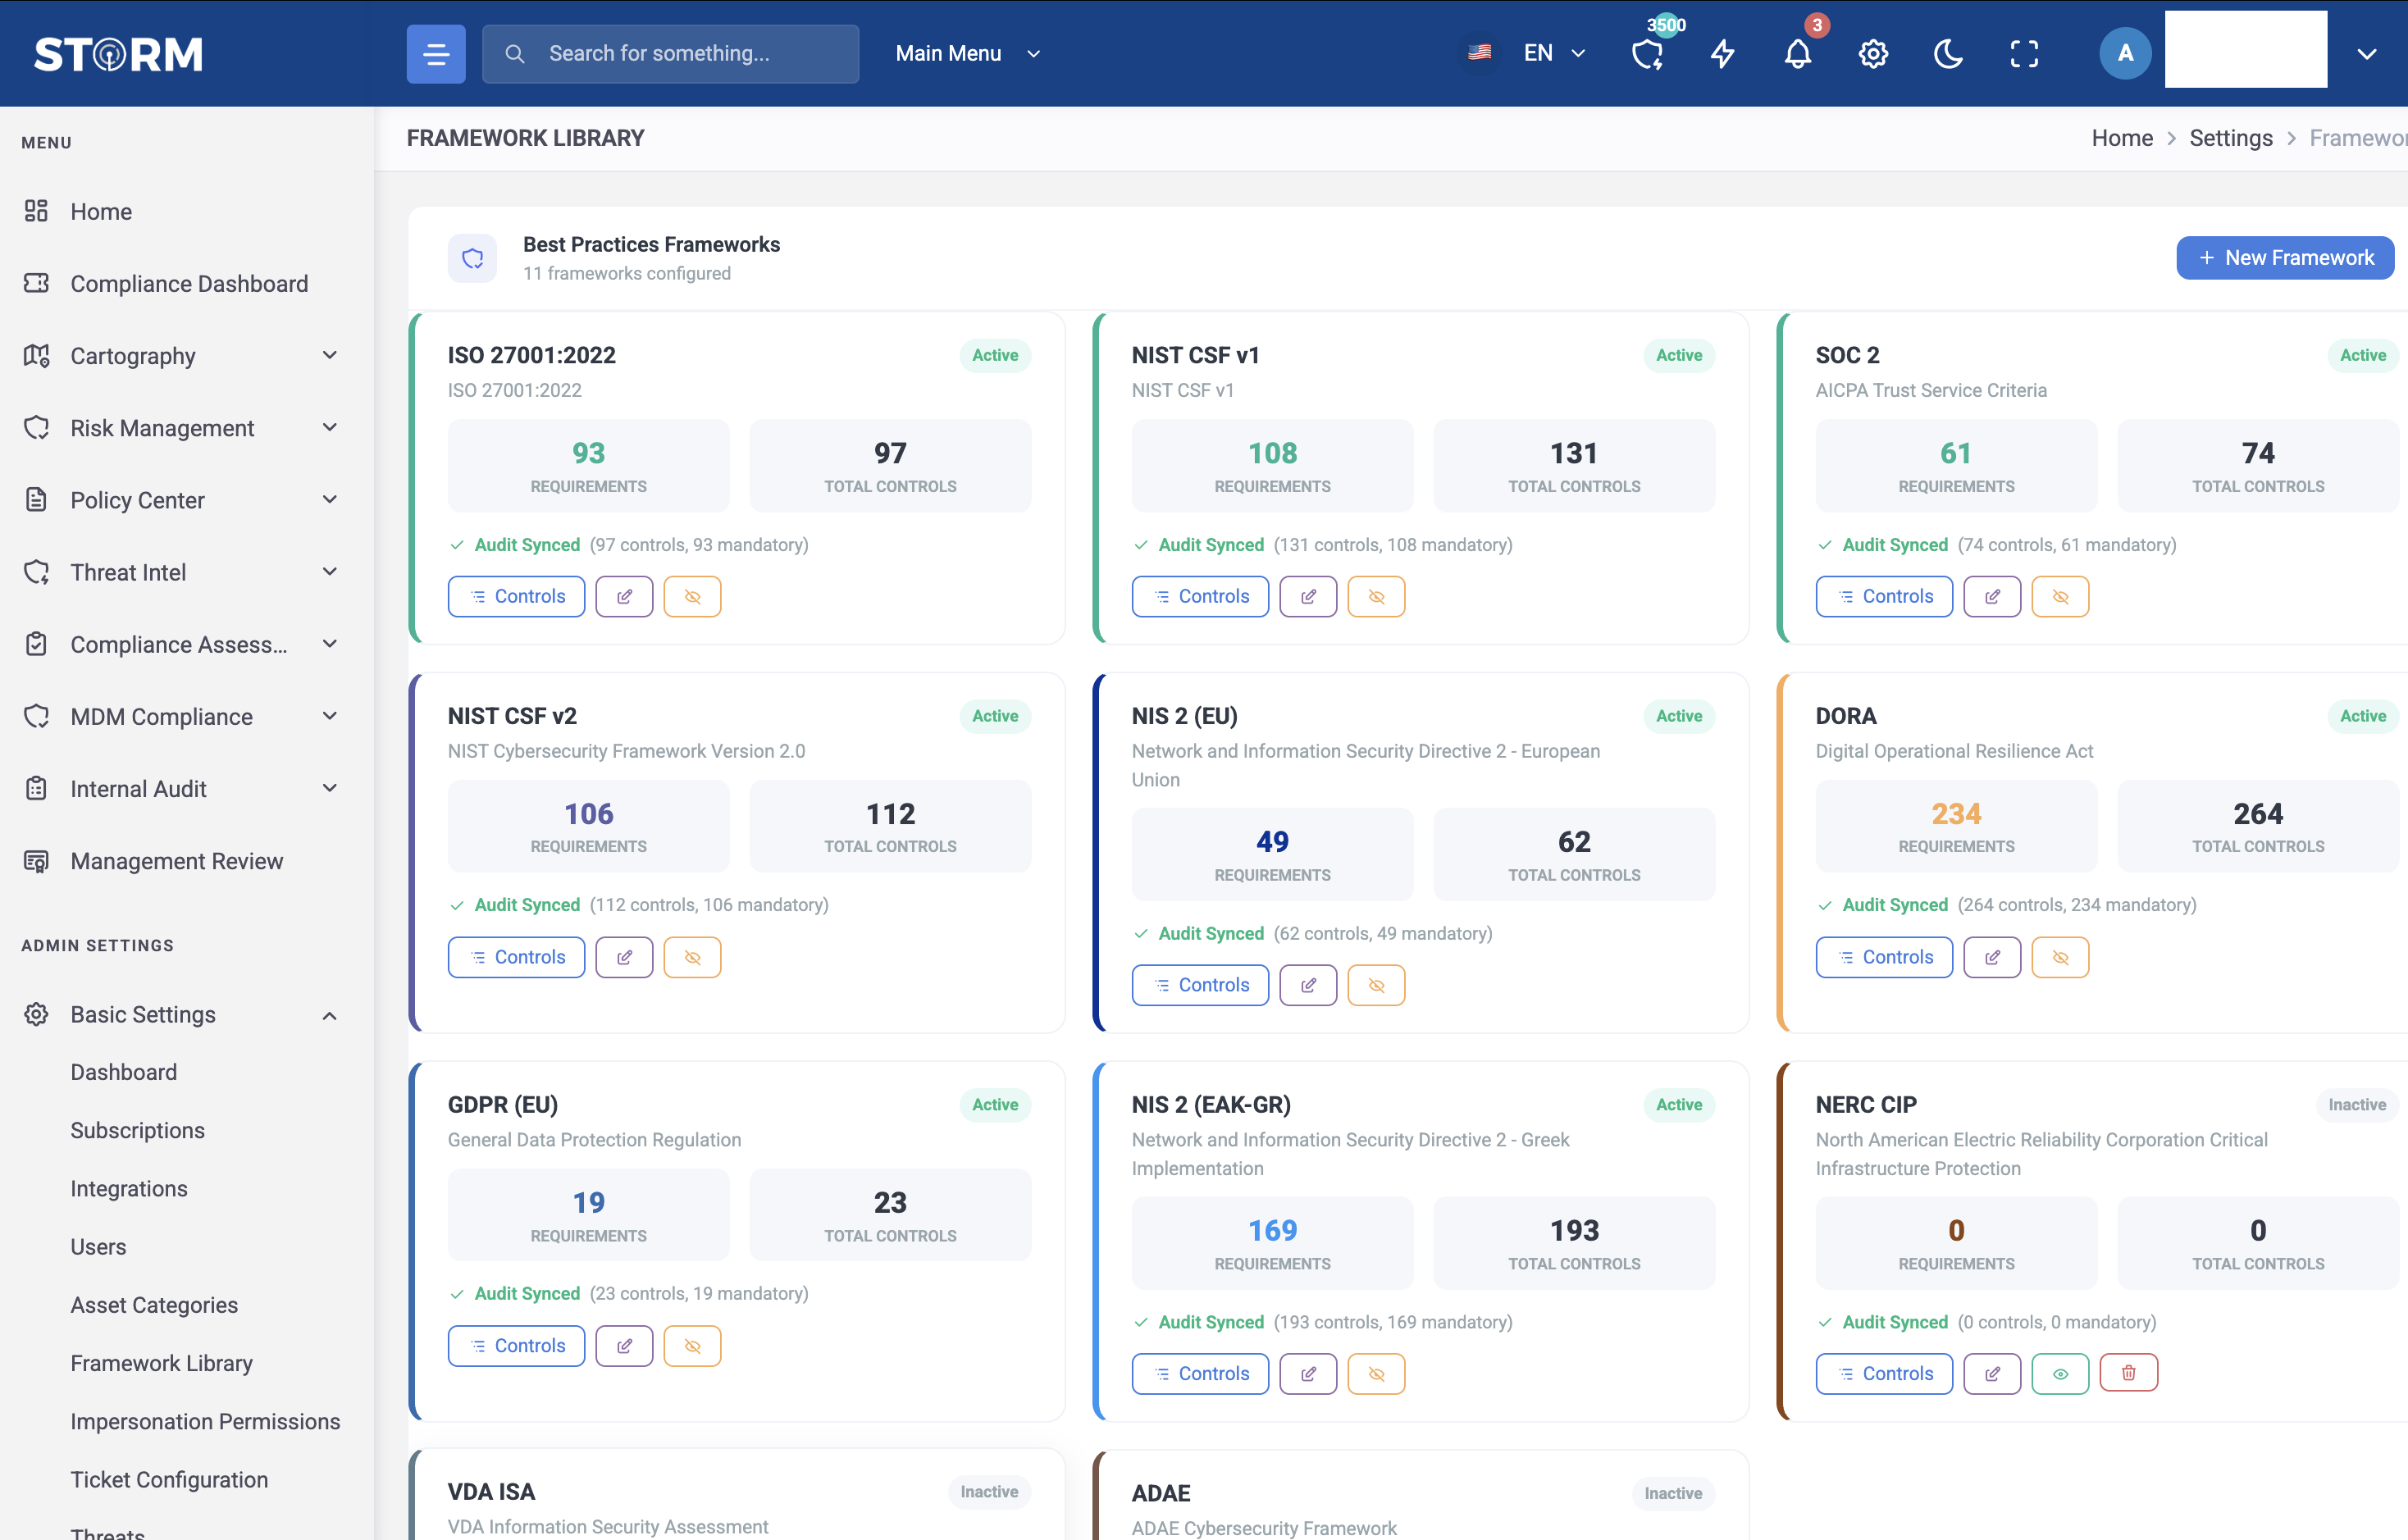Image resolution: width=2408 pixels, height=1540 pixels.
Task: Open the shield icon with 3500 badge
Action: pos(1647,54)
